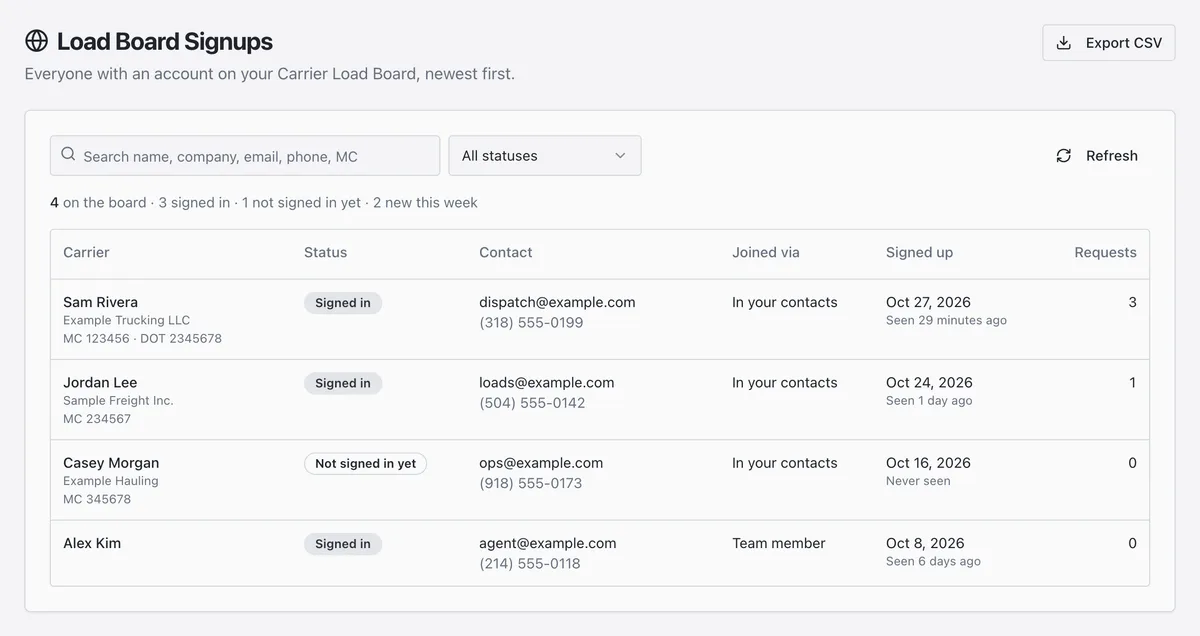The height and width of the screenshot is (636, 1200).
Task: Click phone number (504) 555-0142
Action: [532, 403]
